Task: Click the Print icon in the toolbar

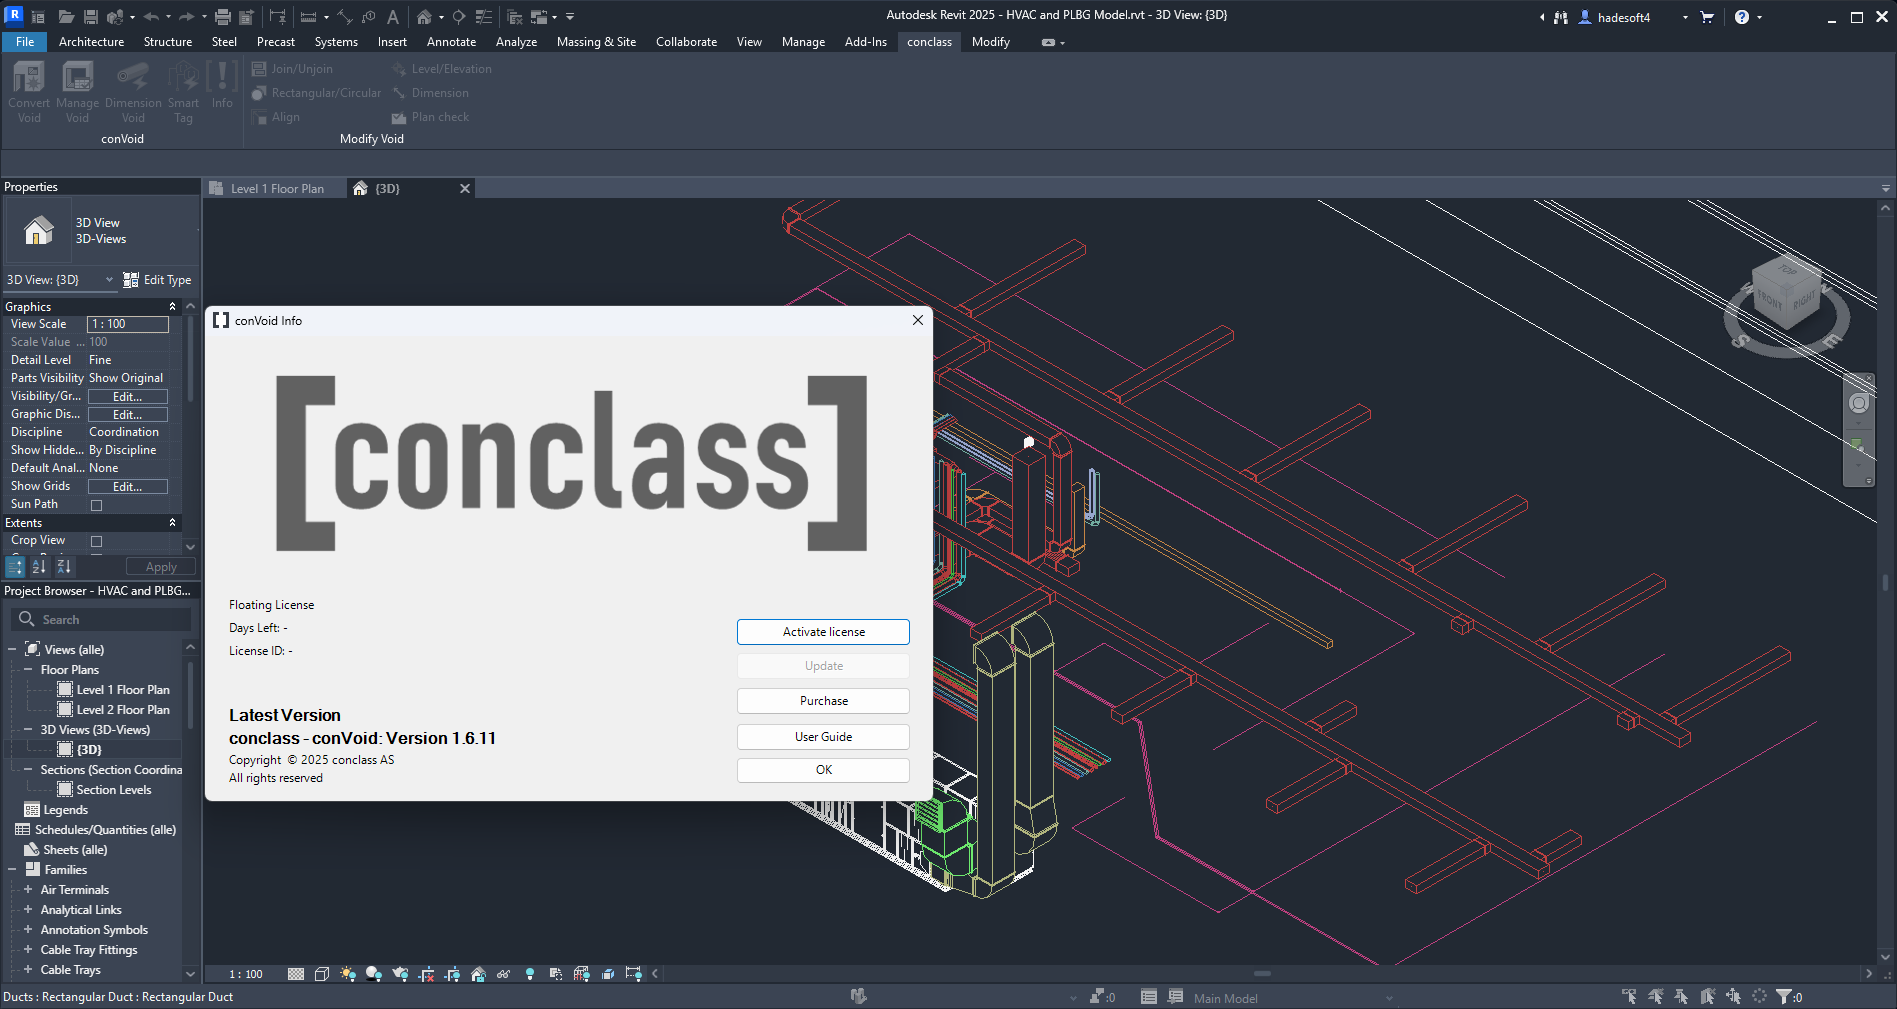Action: [223, 17]
